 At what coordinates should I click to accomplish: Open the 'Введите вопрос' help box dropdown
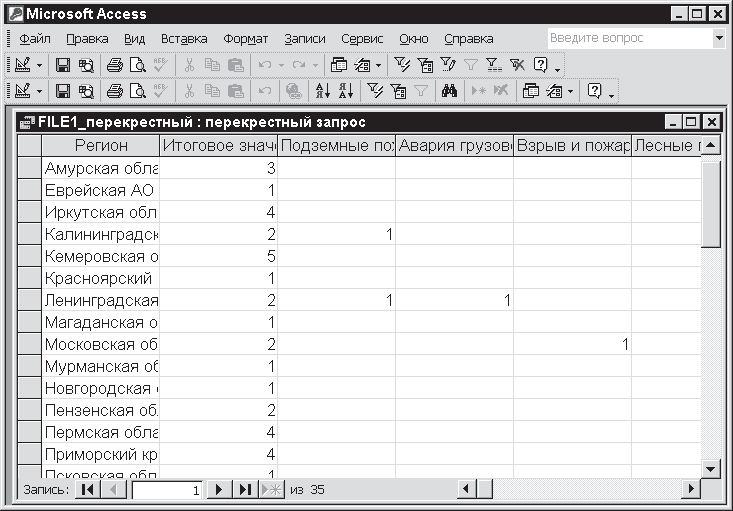[719, 39]
